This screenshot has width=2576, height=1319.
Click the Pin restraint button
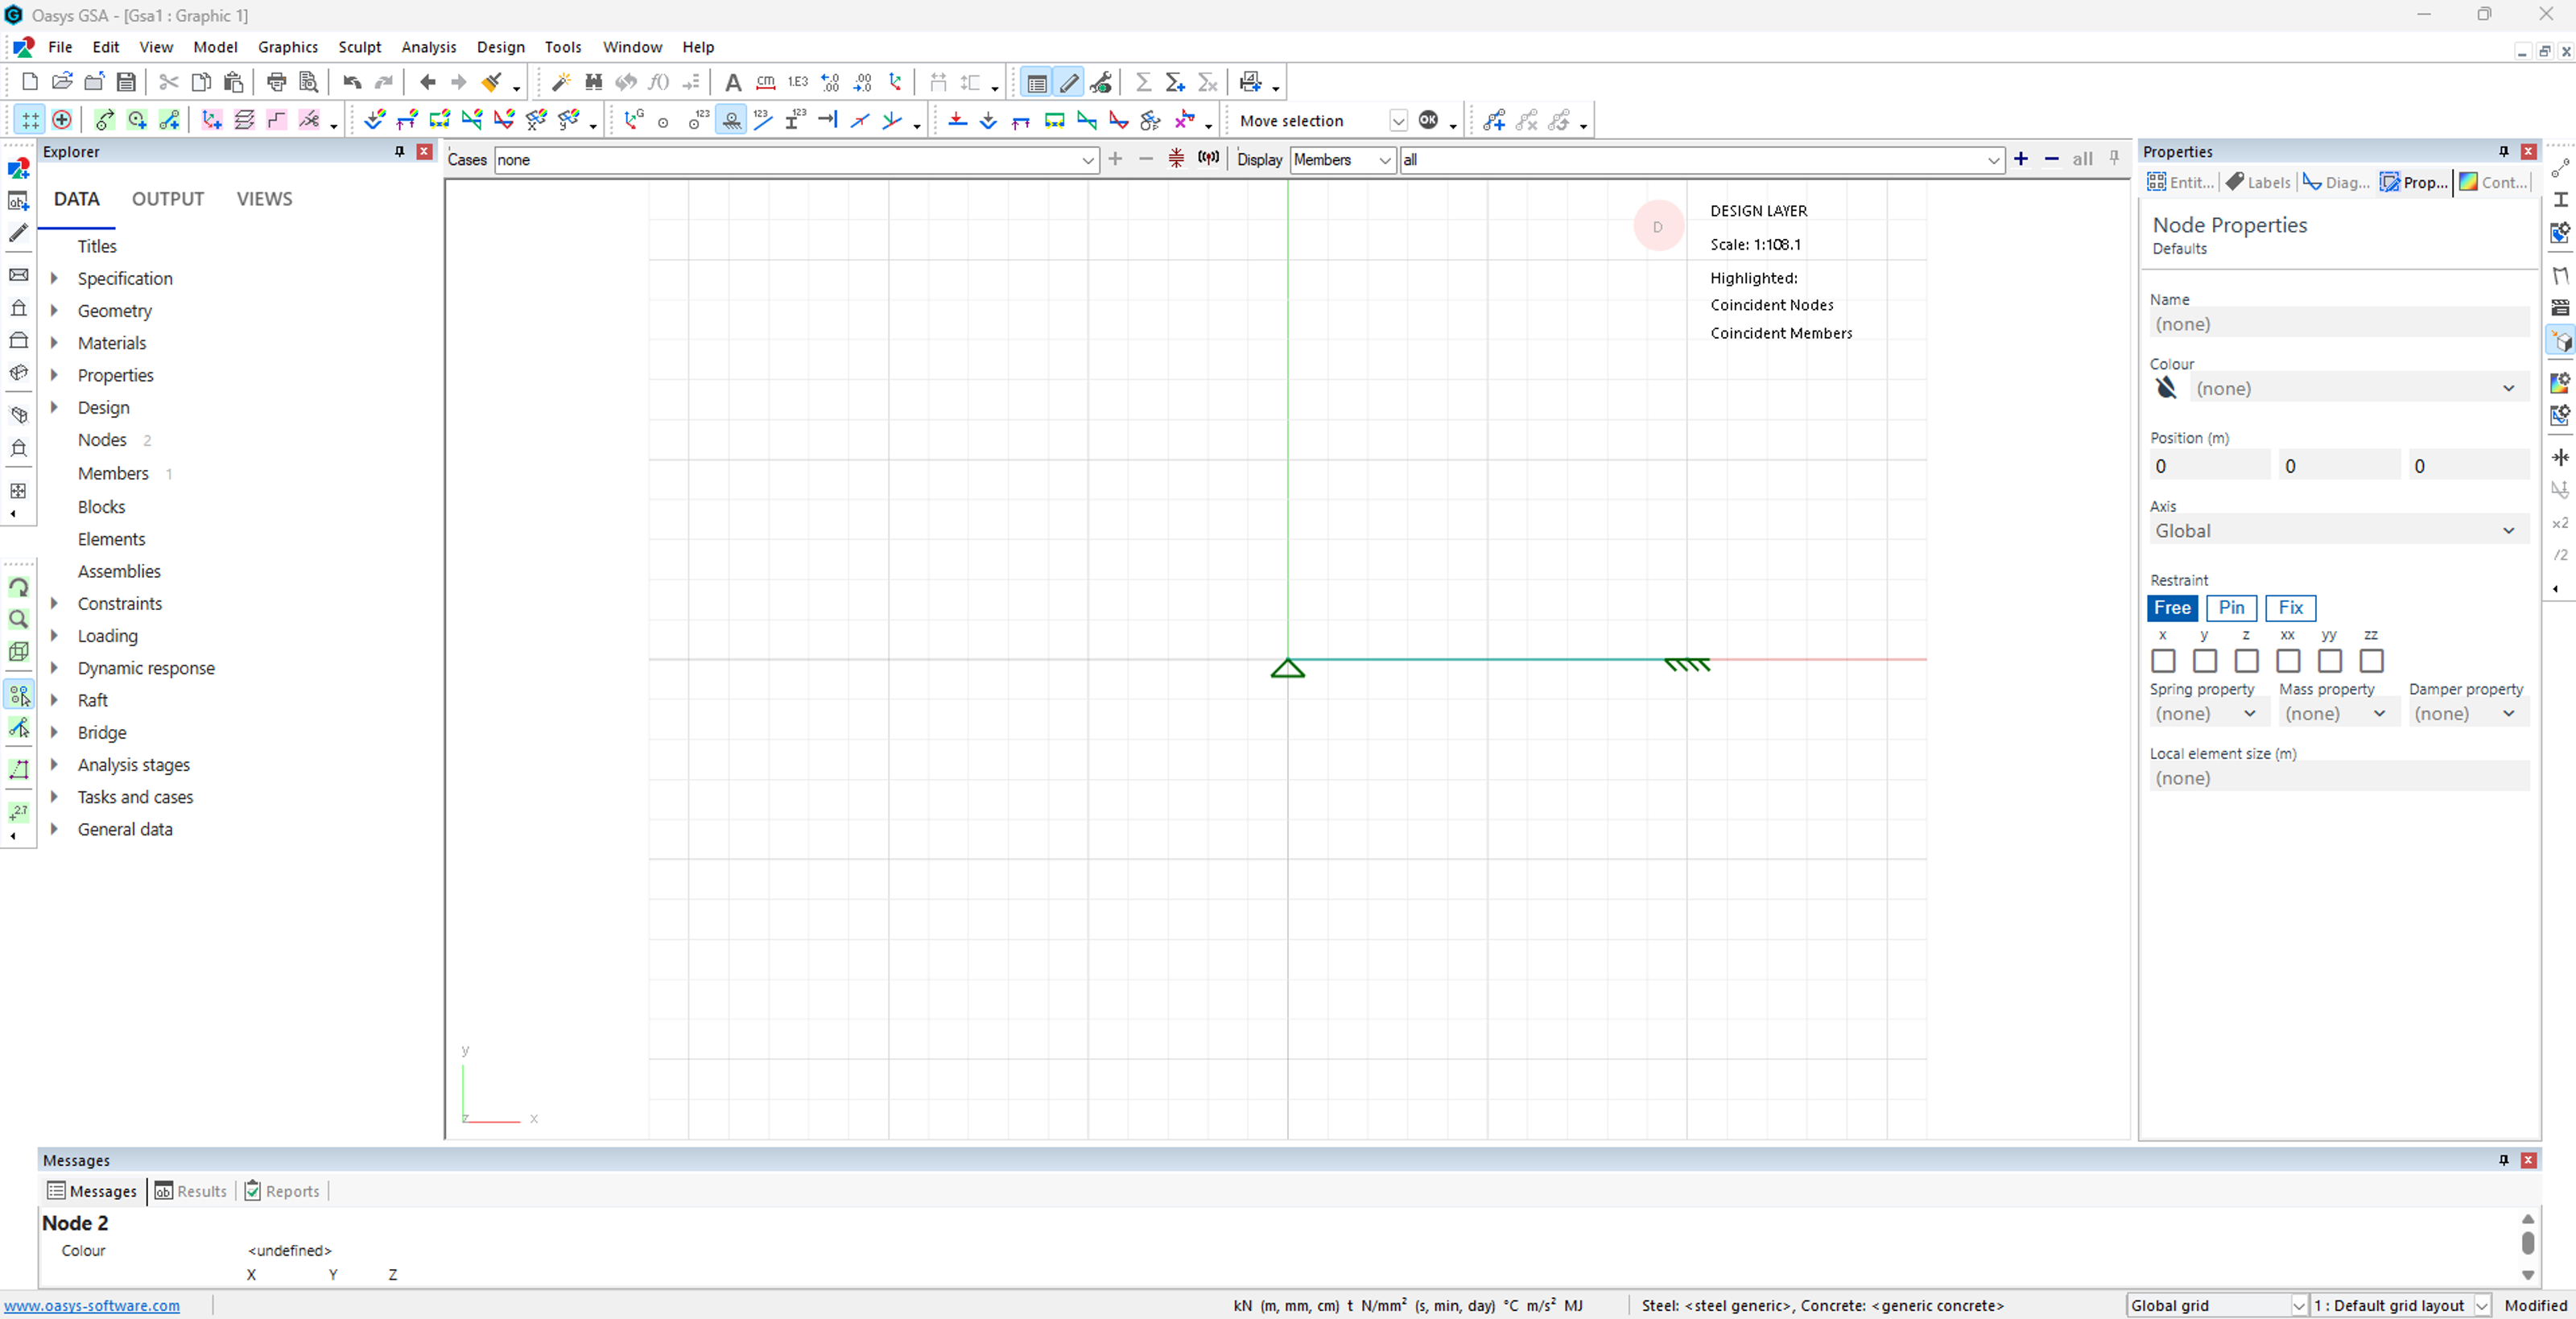2231,608
